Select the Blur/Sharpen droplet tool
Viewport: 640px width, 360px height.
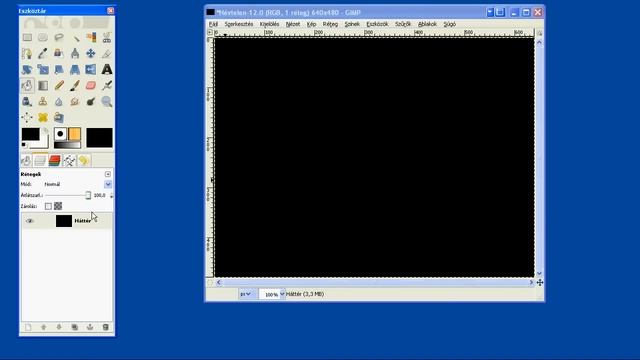pos(59,101)
